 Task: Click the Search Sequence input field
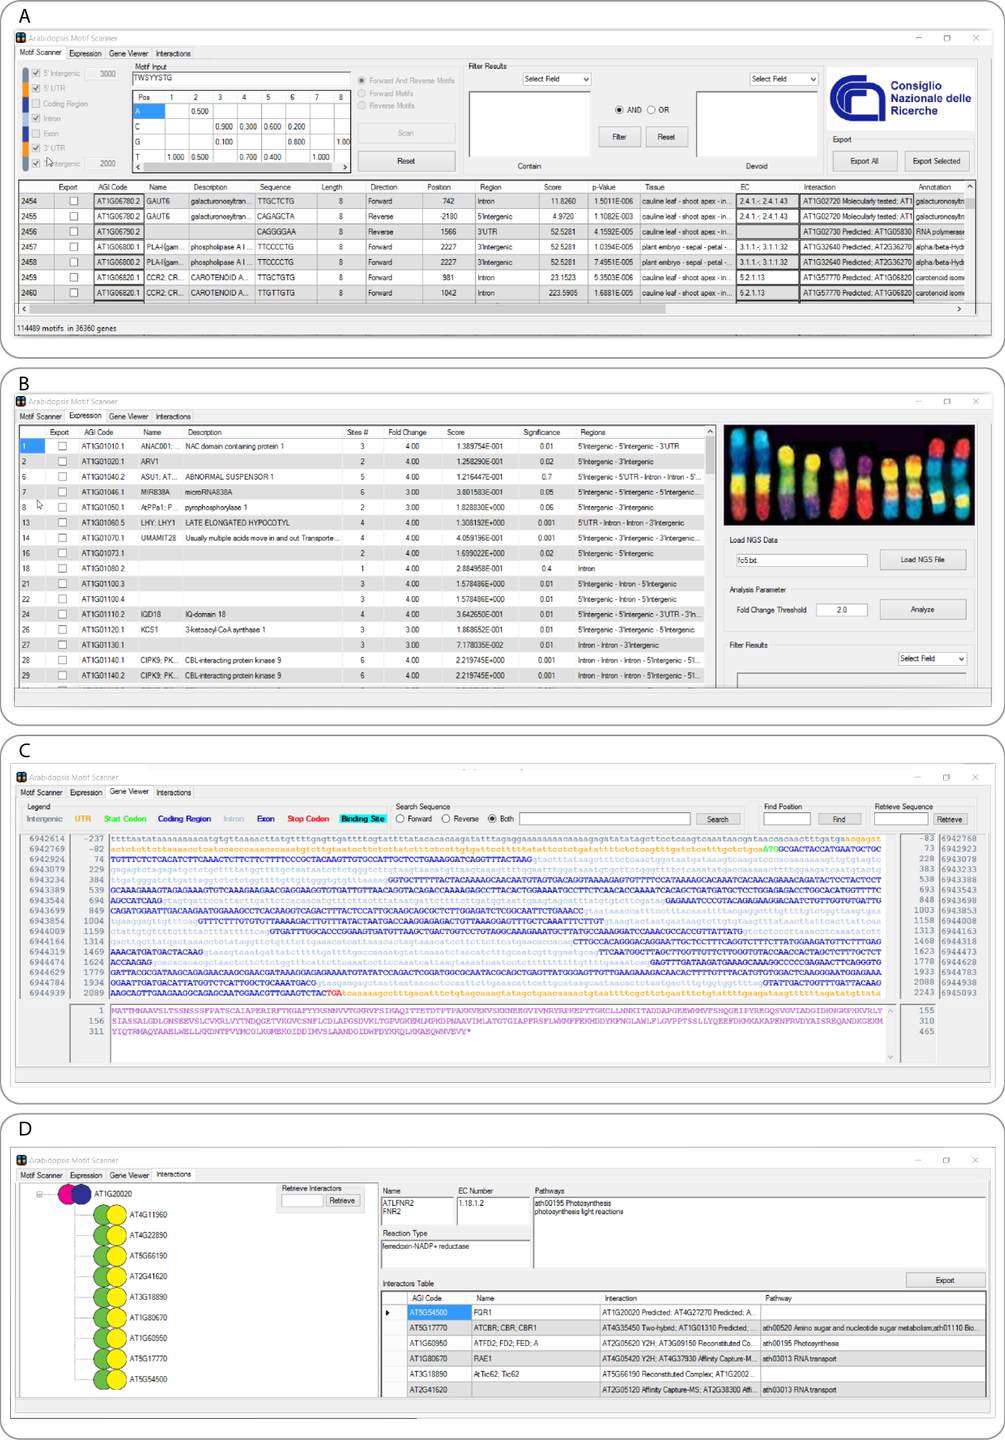(x=604, y=819)
